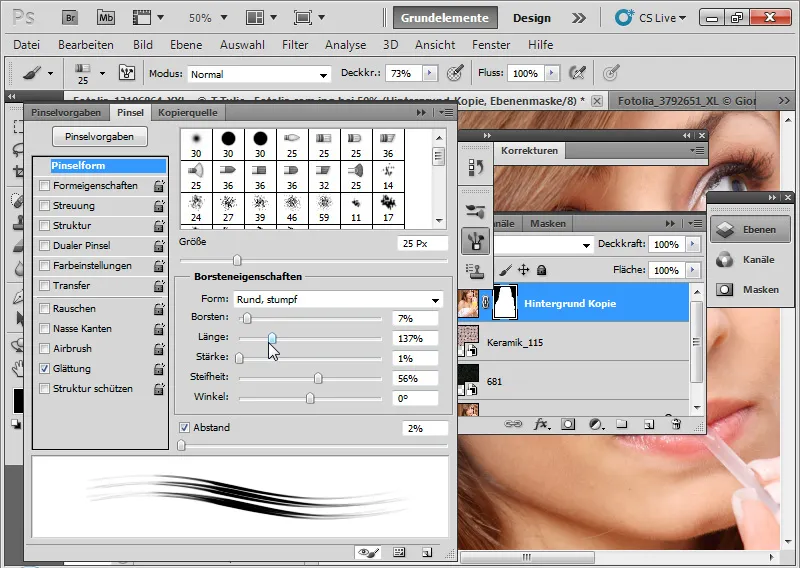This screenshot has height=568, width=800.
Task: Select Design workspace button
Action: (x=532, y=18)
